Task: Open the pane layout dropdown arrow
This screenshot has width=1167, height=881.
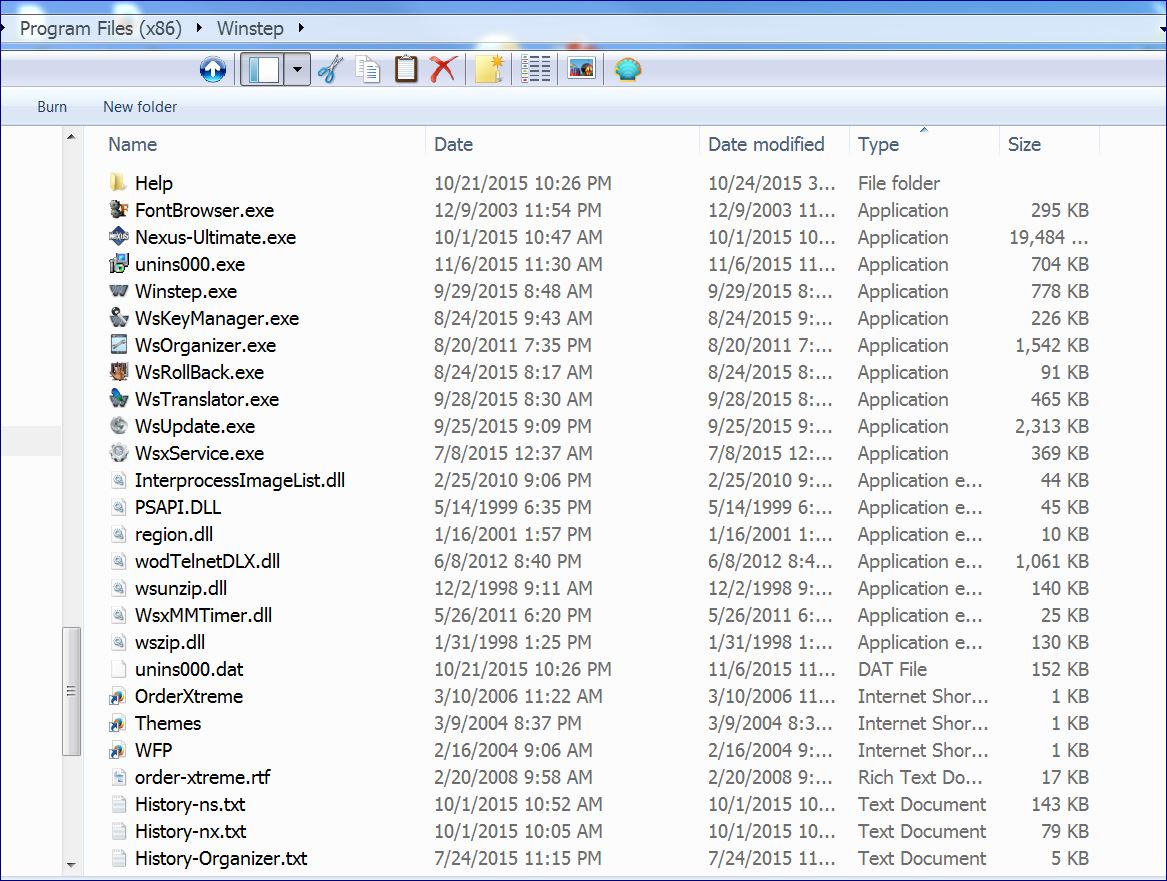Action: tap(297, 70)
